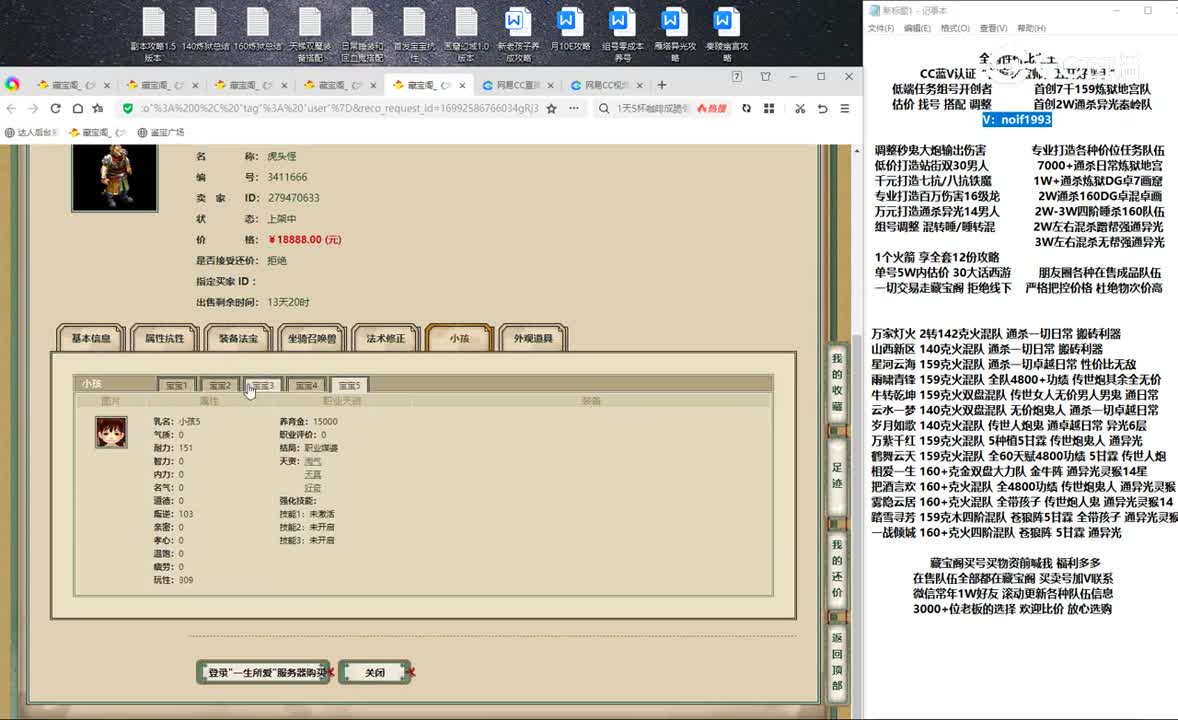Bookmark this page with the address bar star
This screenshot has width=1178, height=720.
point(551,108)
